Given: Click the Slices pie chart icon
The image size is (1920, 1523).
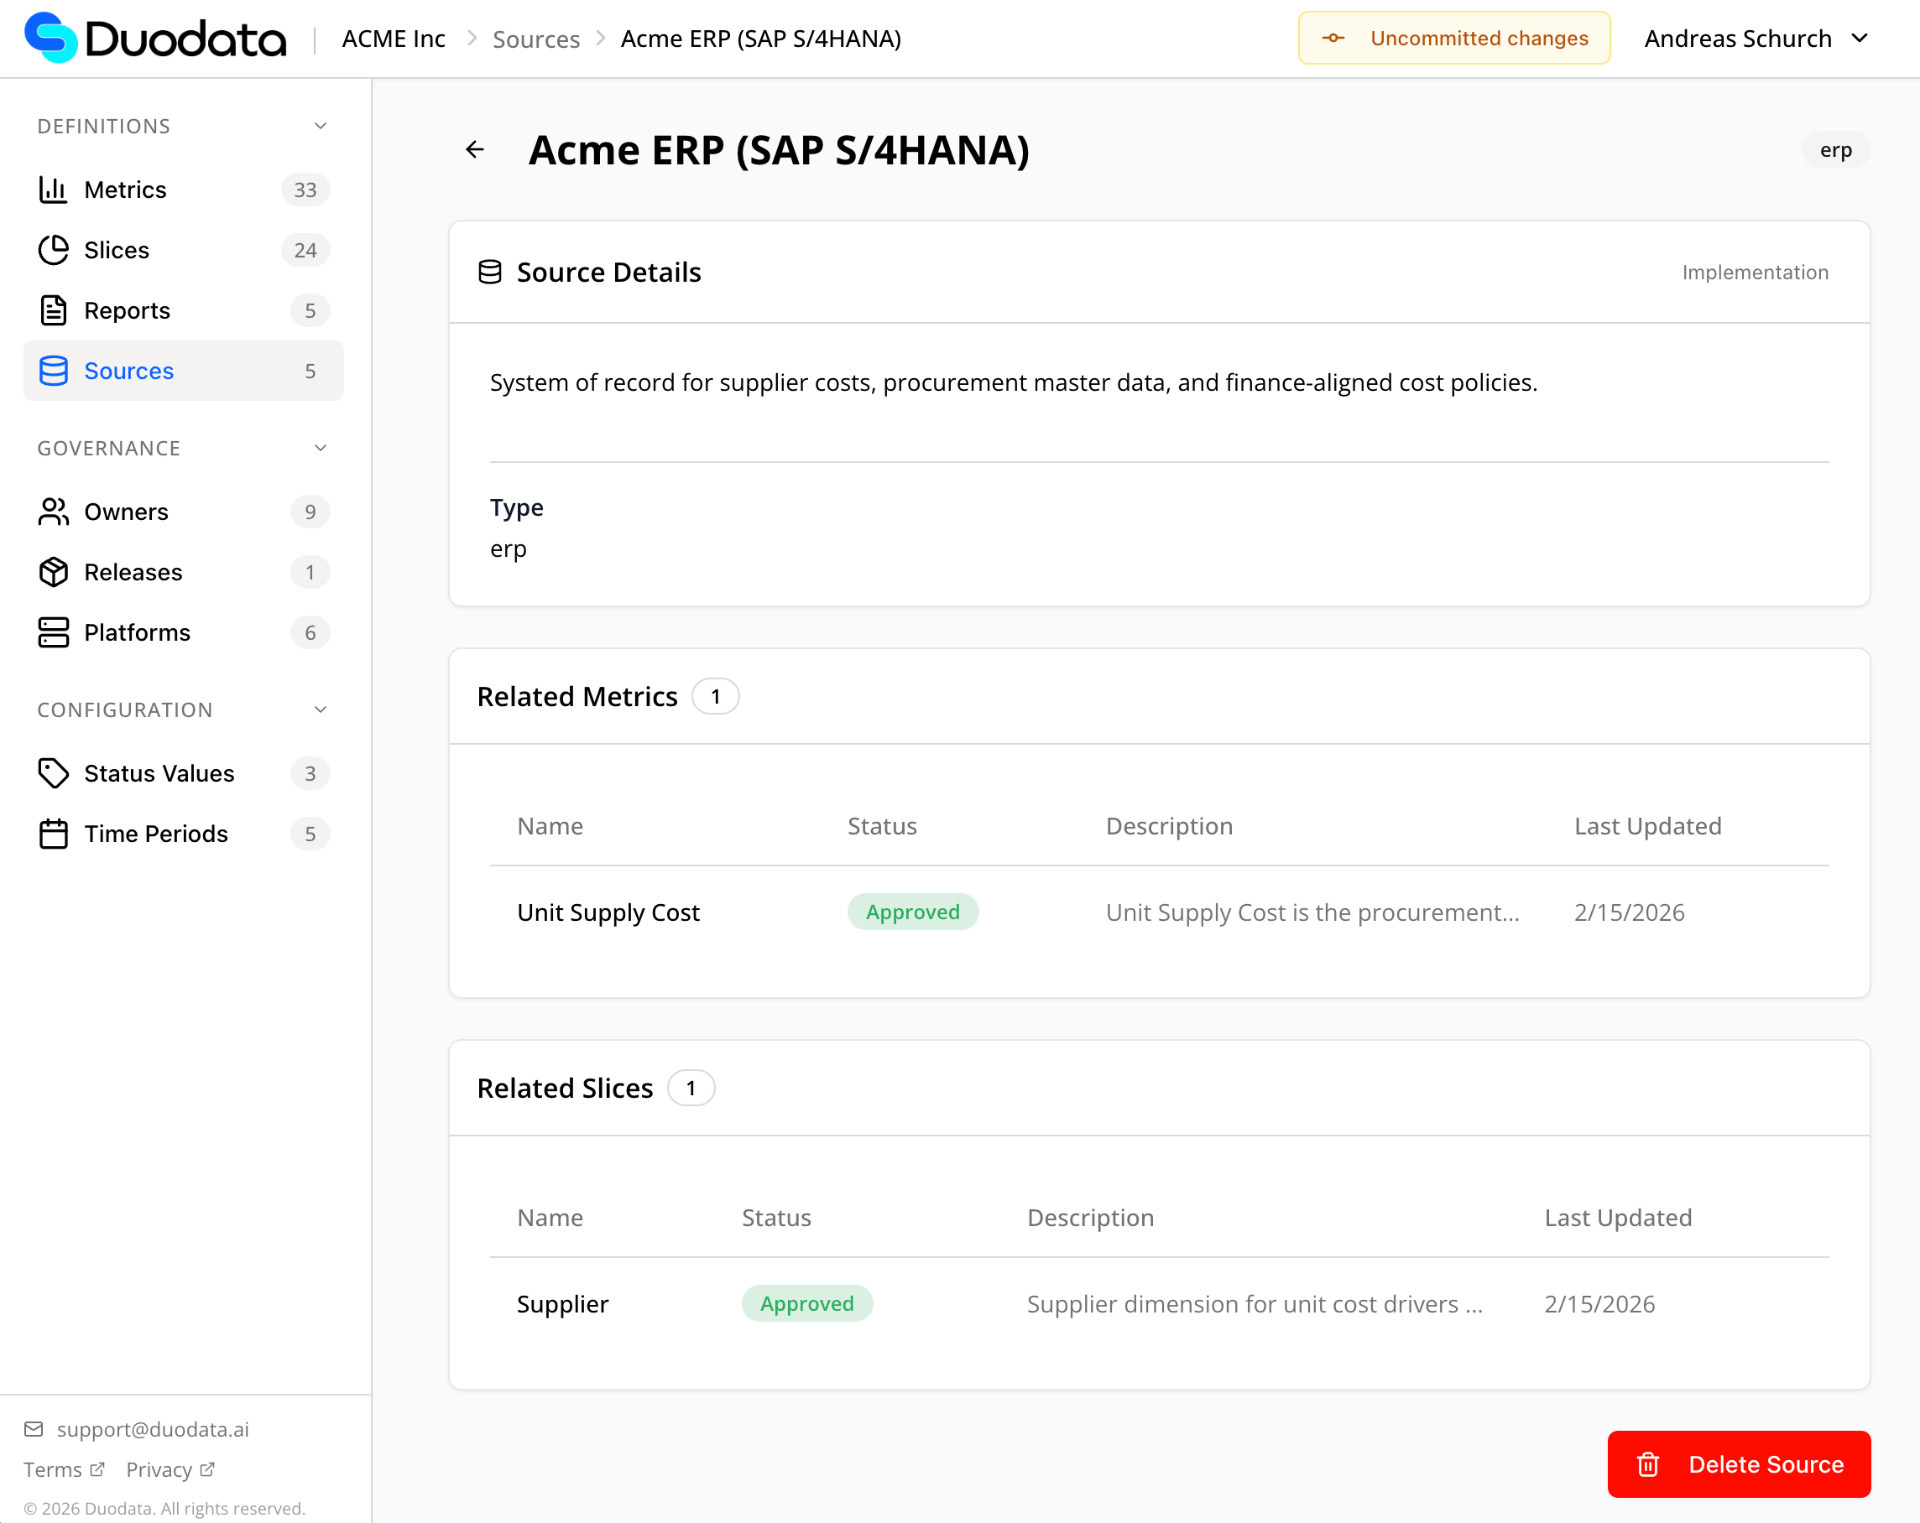Looking at the screenshot, I should [x=53, y=250].
